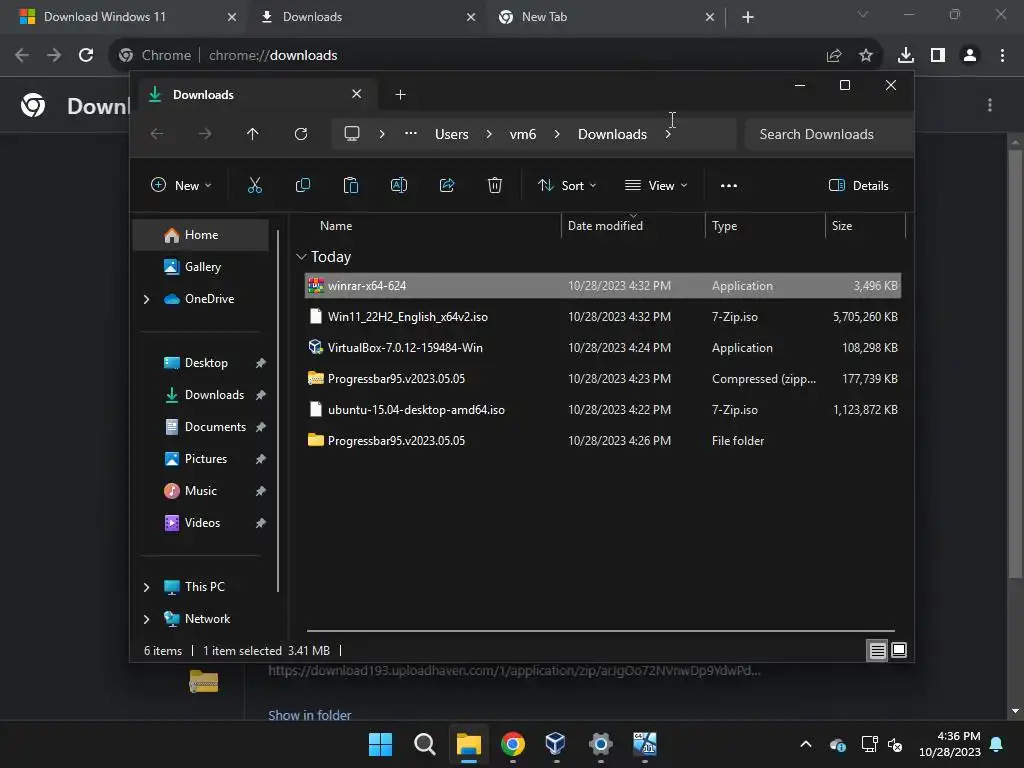Click the Delete trash can icon
The width and height of the screenshot is (1024, 768).
tap(495, 185)
